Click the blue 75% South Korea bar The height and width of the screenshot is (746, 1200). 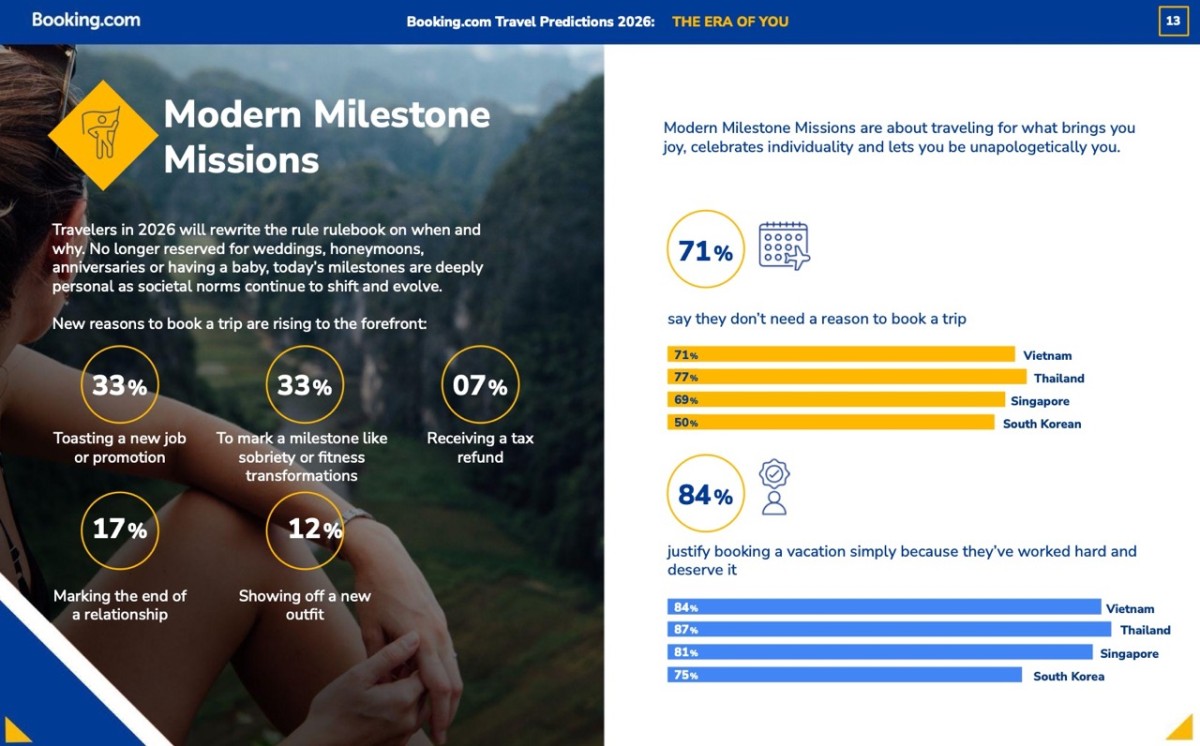point(844,675)
